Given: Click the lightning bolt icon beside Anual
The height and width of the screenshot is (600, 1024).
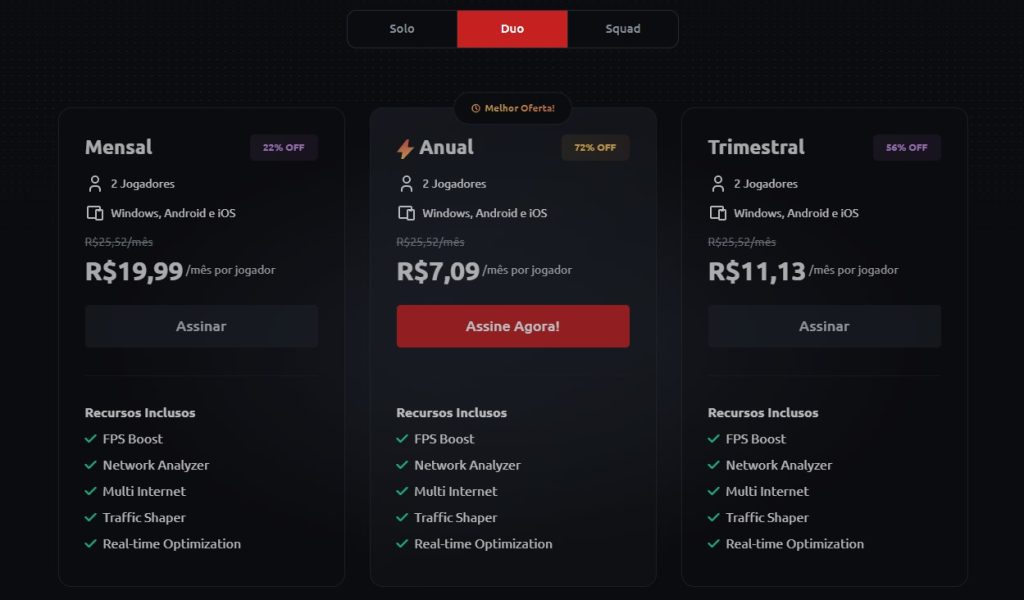Looking at the screenshot, I should [405, 149].
